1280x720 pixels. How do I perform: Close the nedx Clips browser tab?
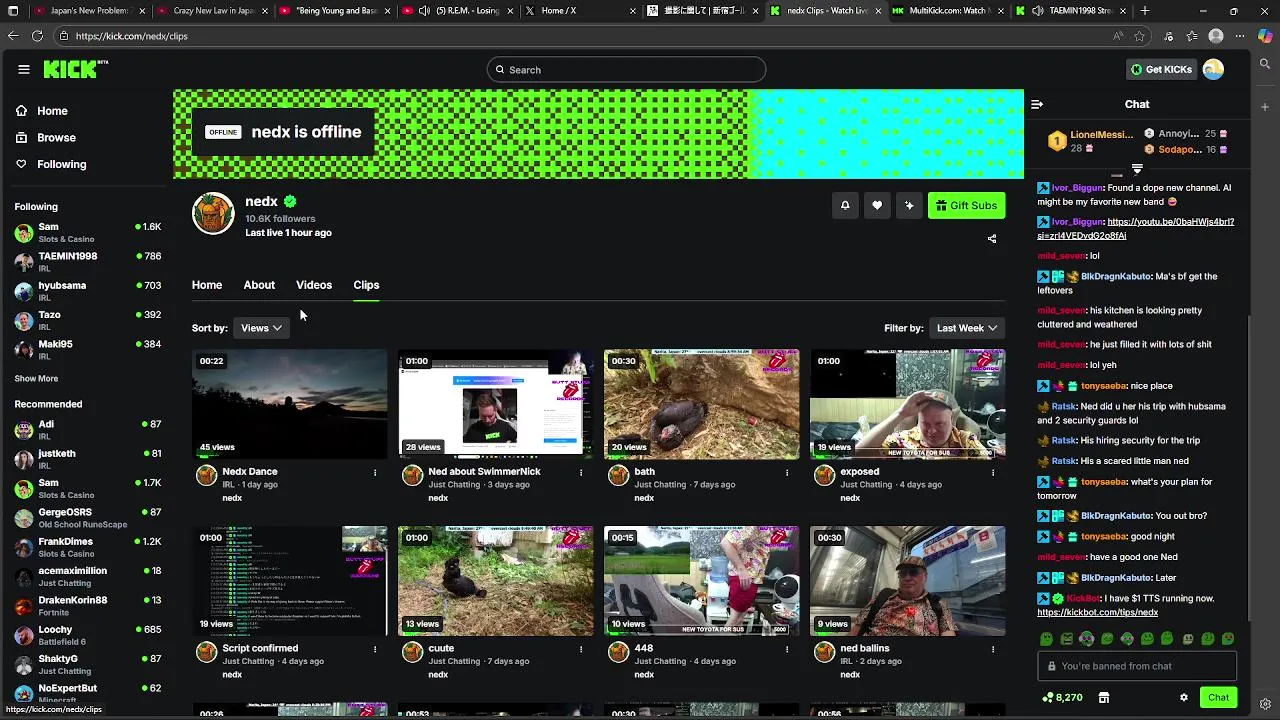coord(876,11)
